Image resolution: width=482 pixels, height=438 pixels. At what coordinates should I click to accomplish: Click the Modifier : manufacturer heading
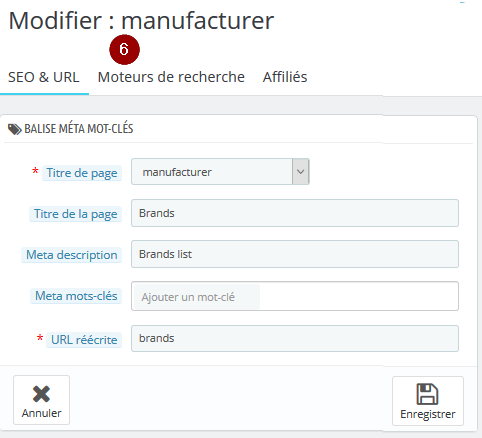[141, 21]
